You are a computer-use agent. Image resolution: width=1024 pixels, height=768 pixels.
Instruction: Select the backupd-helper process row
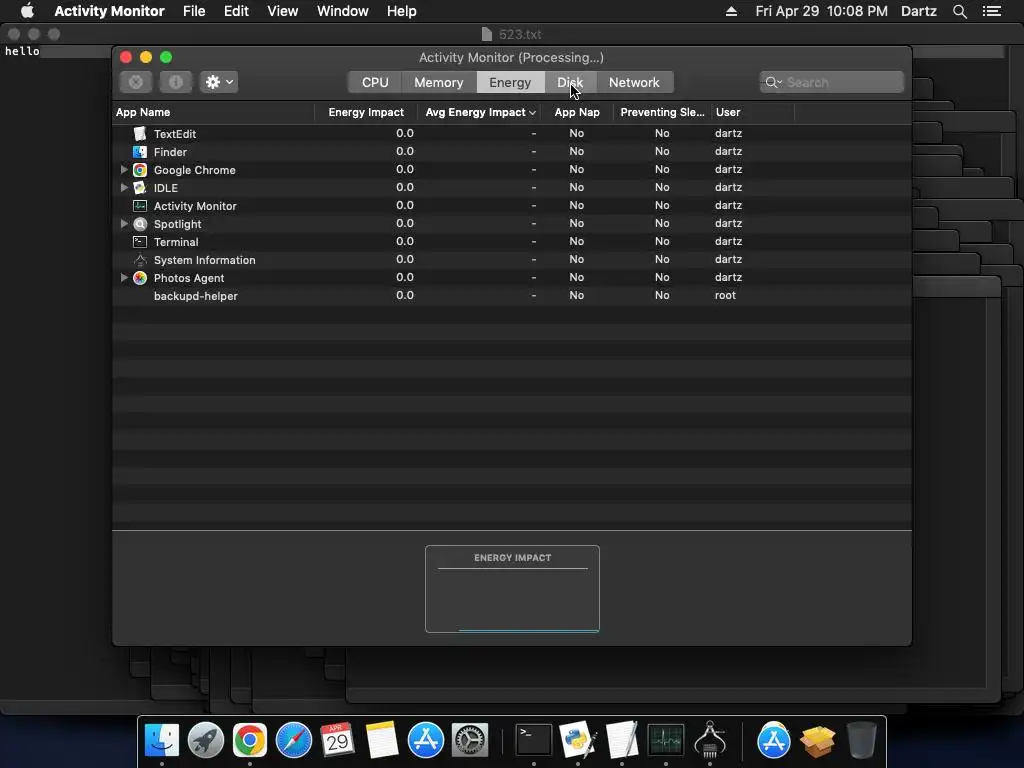(x=511, y=296)
